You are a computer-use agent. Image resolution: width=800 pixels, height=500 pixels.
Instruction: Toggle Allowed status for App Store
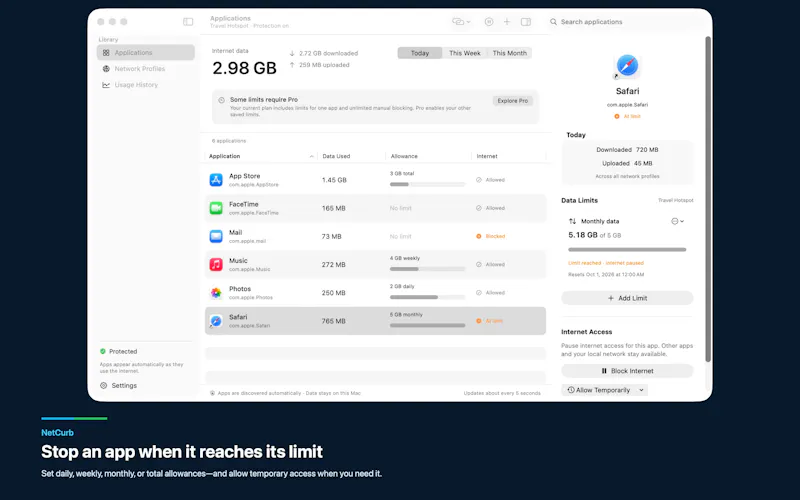pos(490,180)
